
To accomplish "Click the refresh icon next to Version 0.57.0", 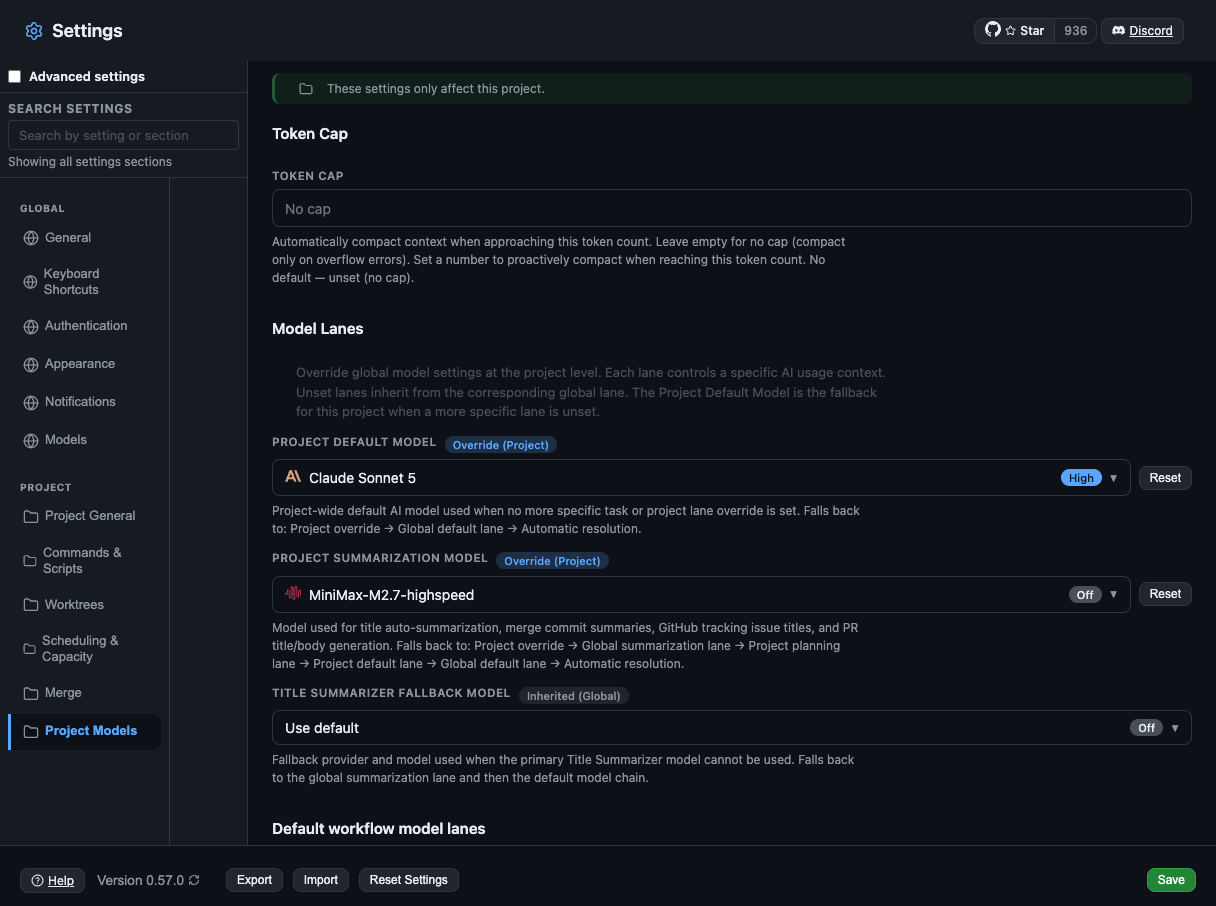I will coord(194,880).
